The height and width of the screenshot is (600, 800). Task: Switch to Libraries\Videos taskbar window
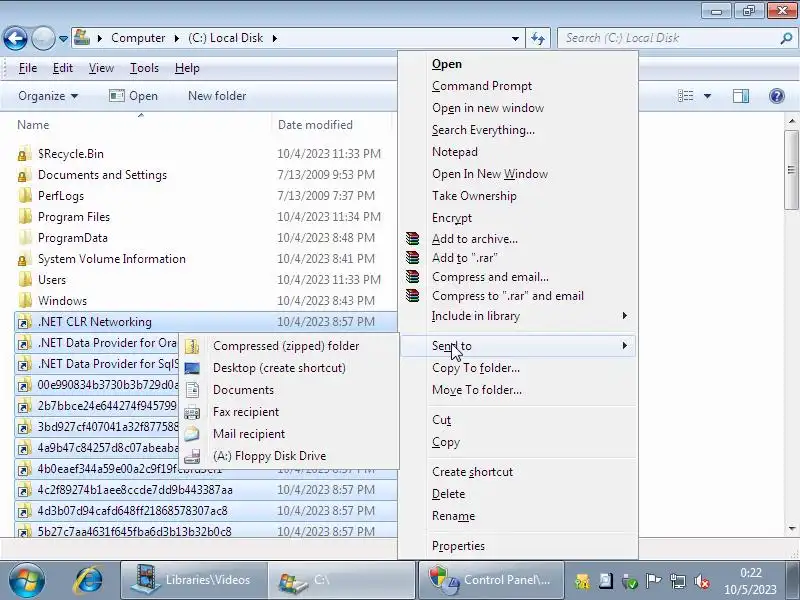click(193, 580)
